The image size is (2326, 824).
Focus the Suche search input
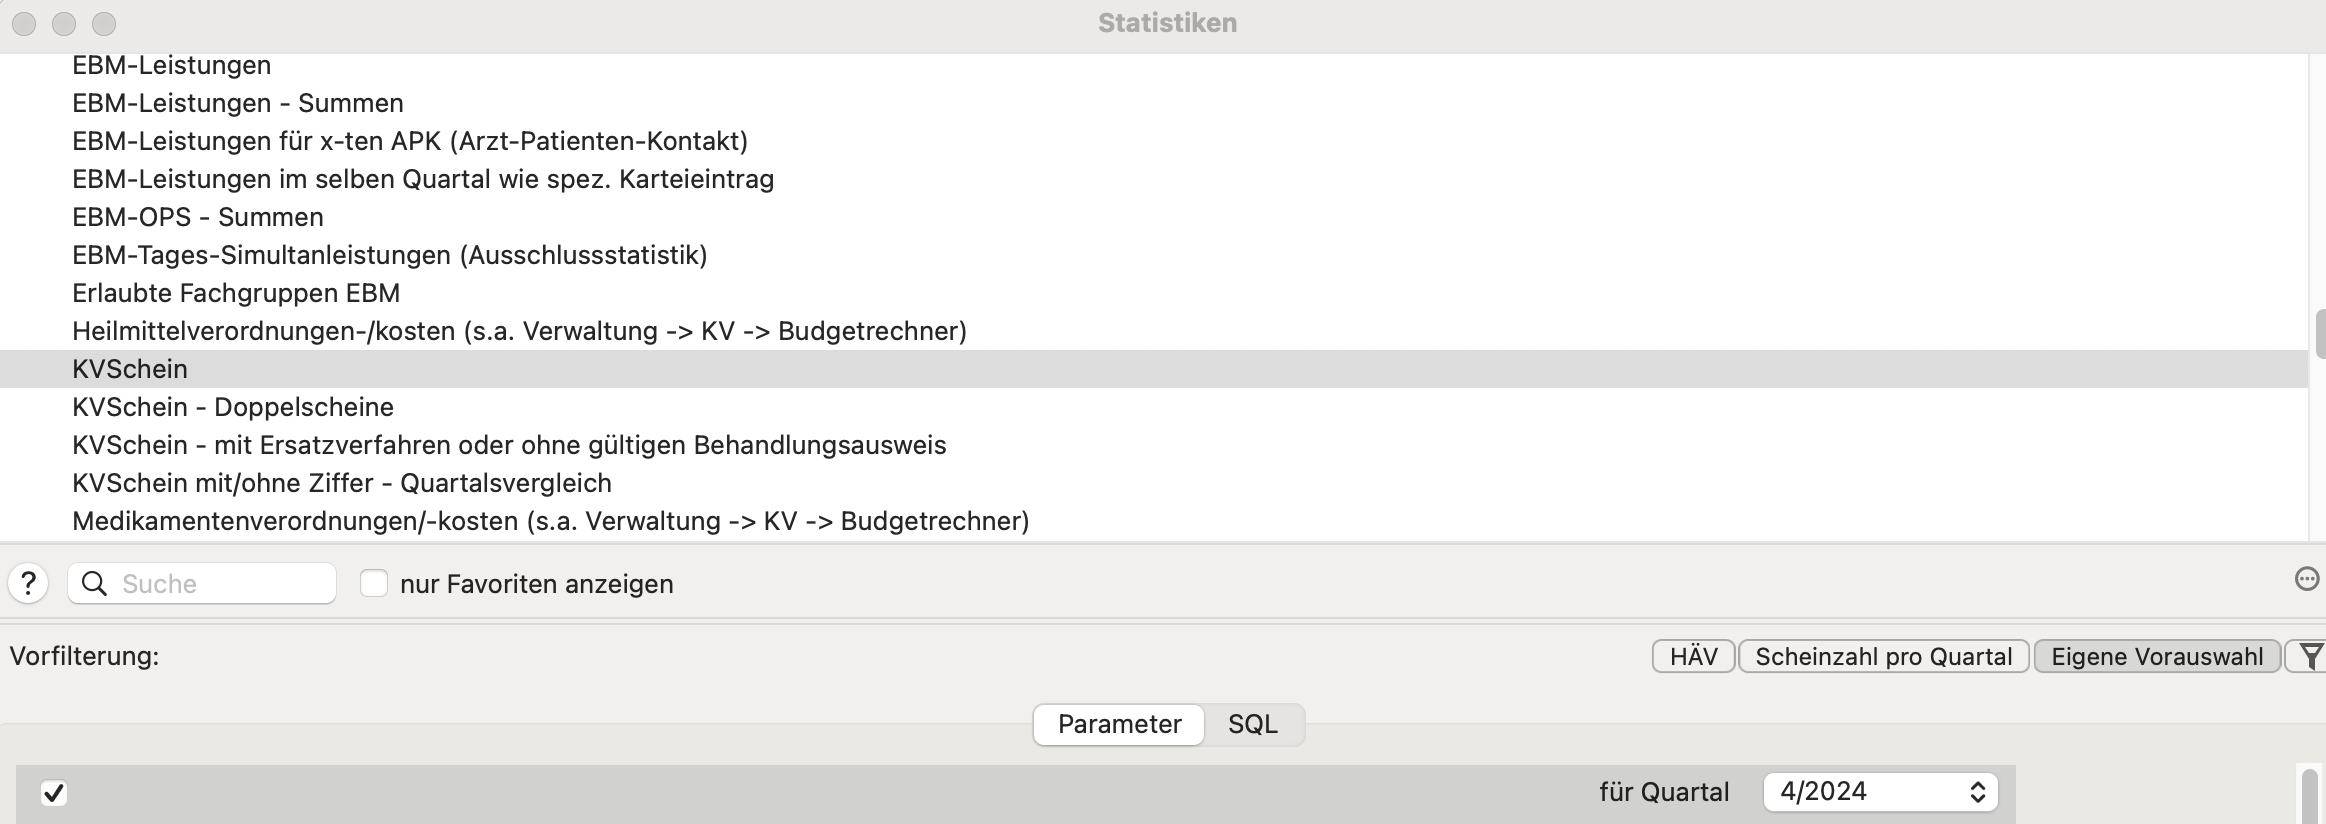[220, 584]
